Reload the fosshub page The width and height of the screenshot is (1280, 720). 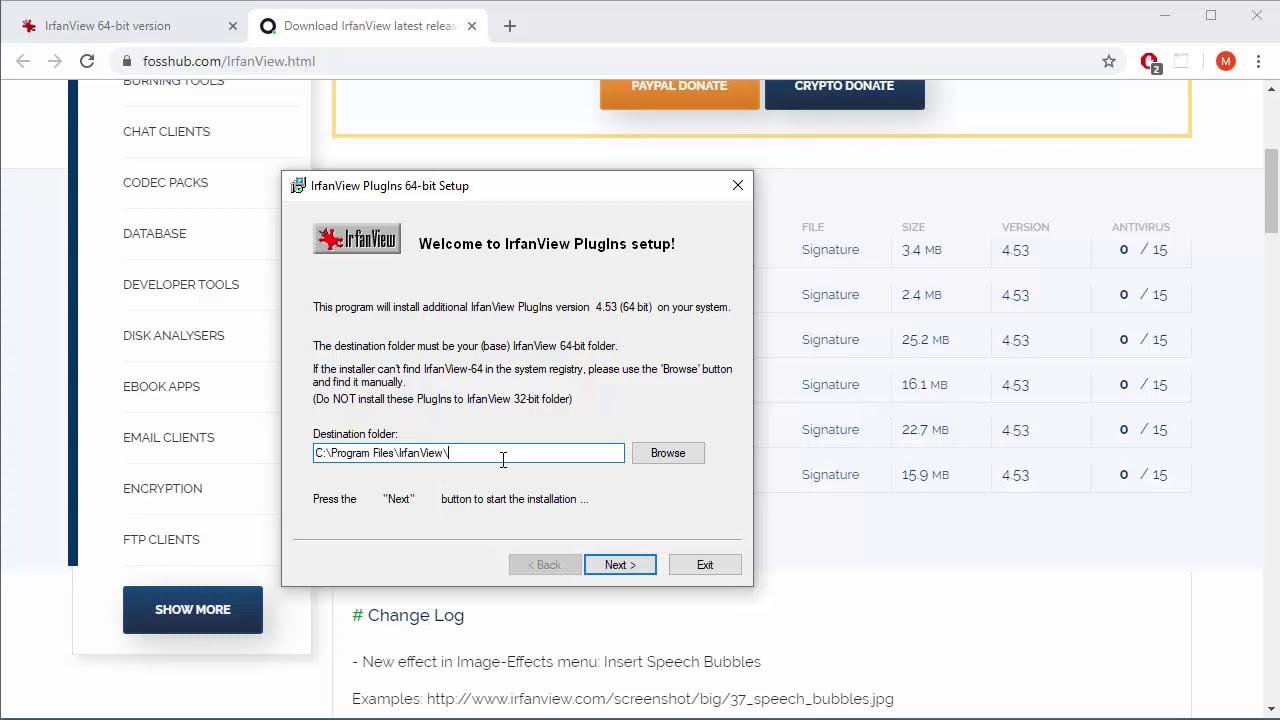pyautogui.click(x=87, y=61)
